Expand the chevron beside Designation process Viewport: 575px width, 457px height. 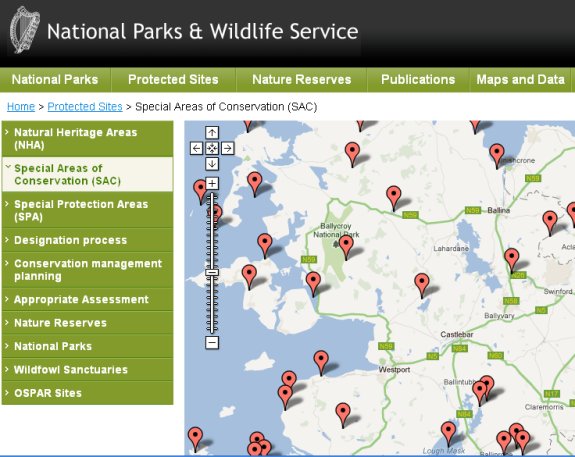click(x=7, y=240)
